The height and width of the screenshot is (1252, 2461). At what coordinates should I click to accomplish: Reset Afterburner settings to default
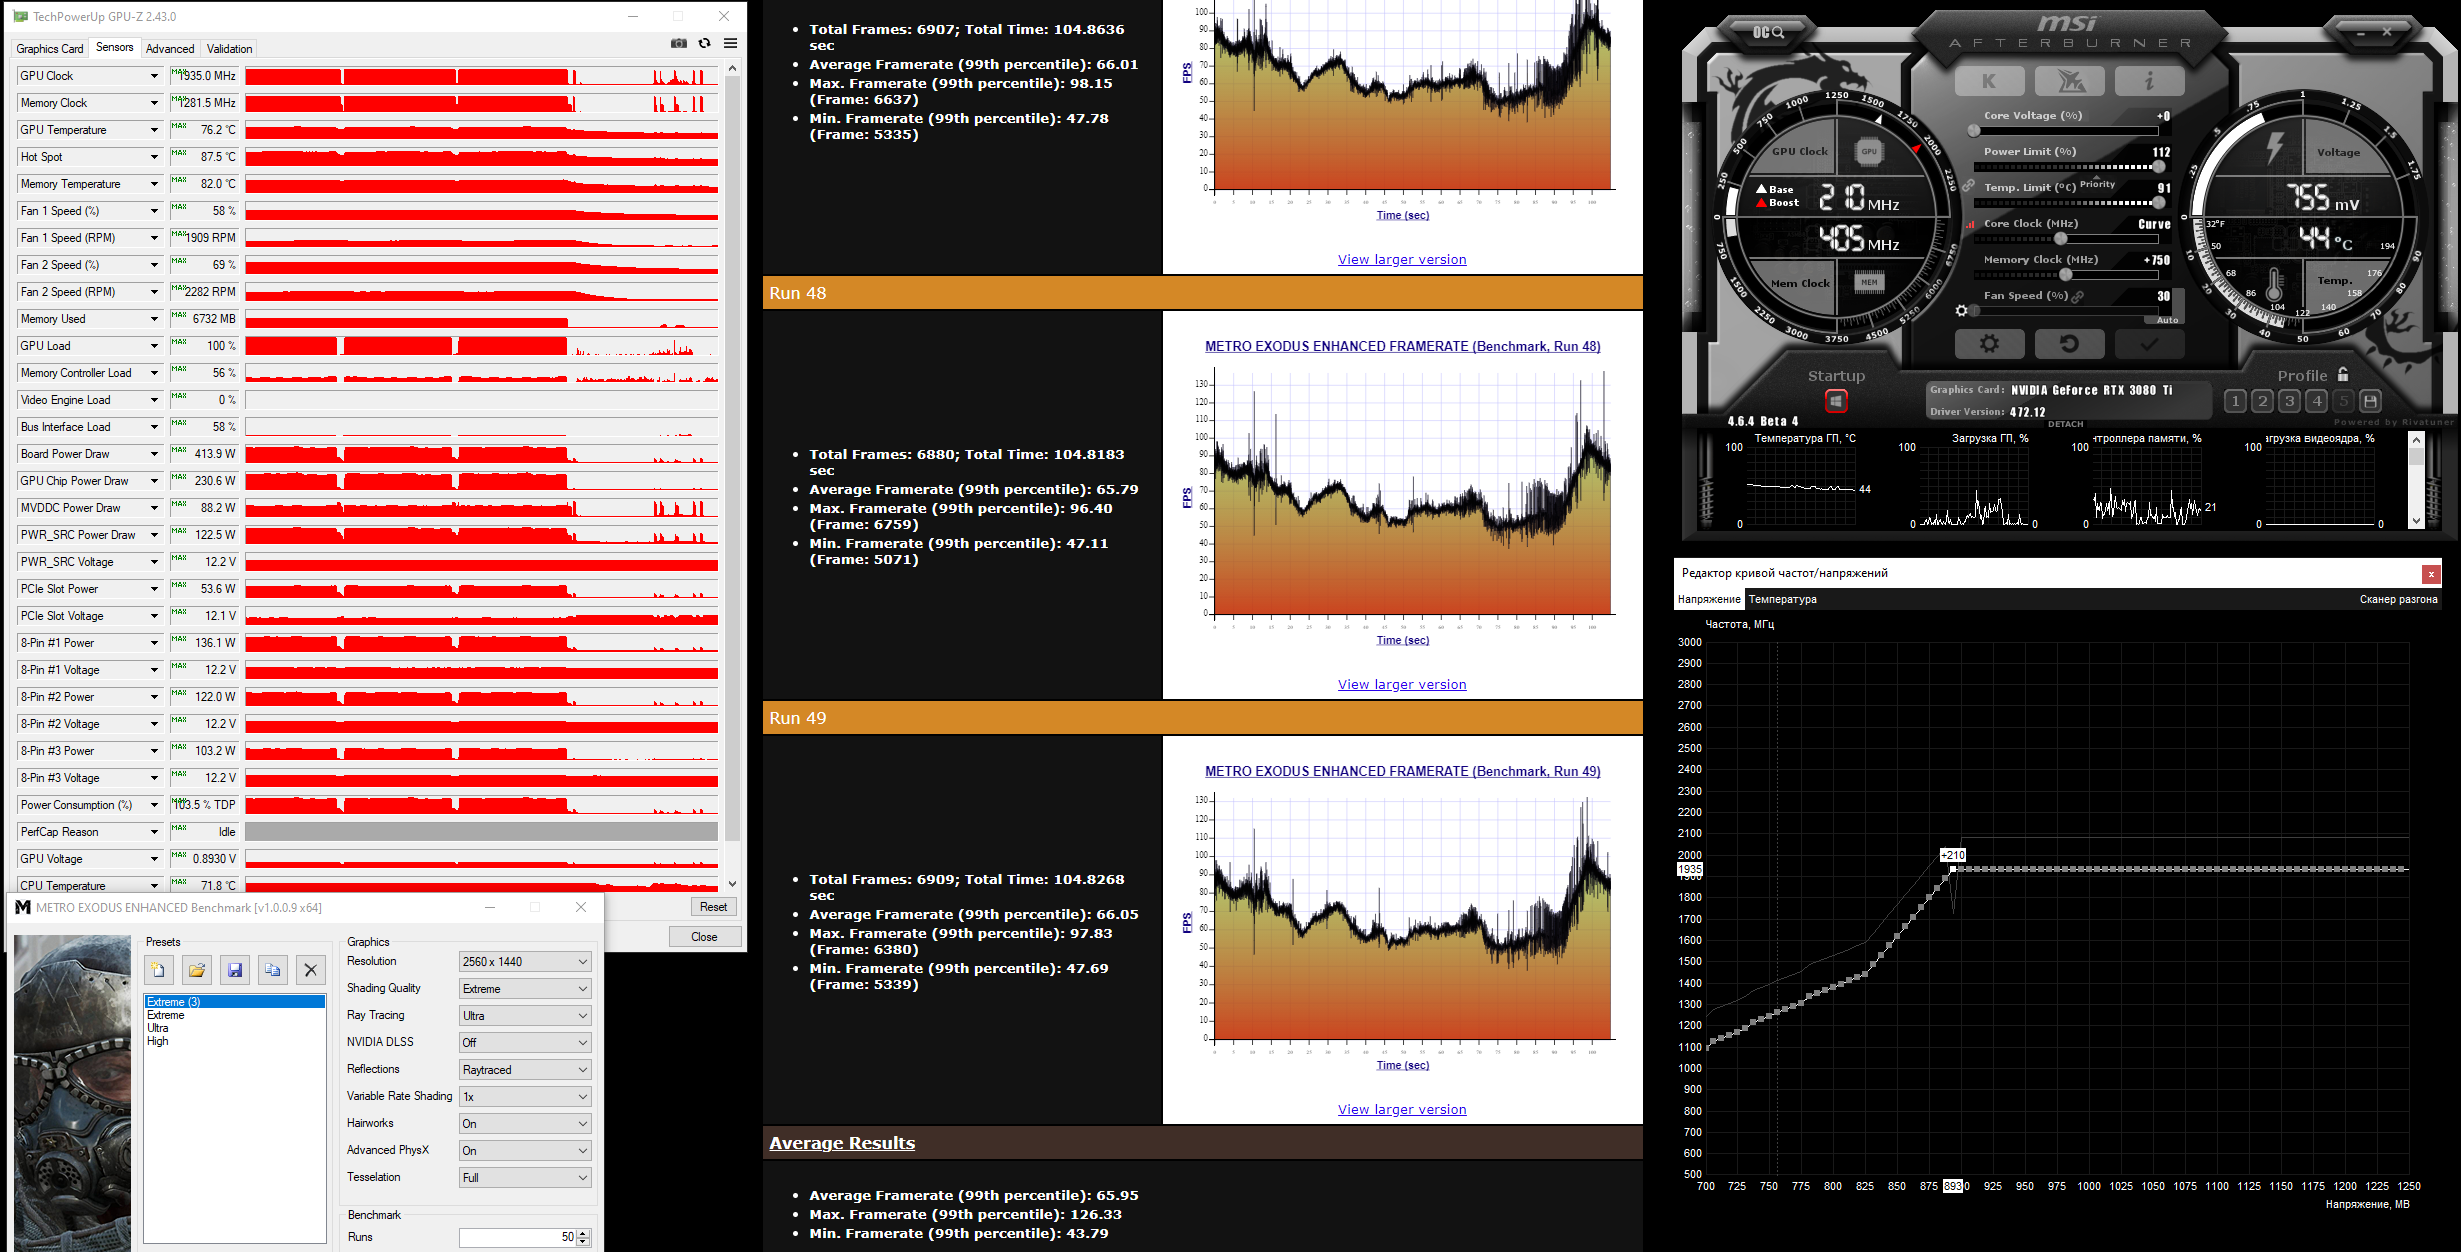coord(2069,343)
